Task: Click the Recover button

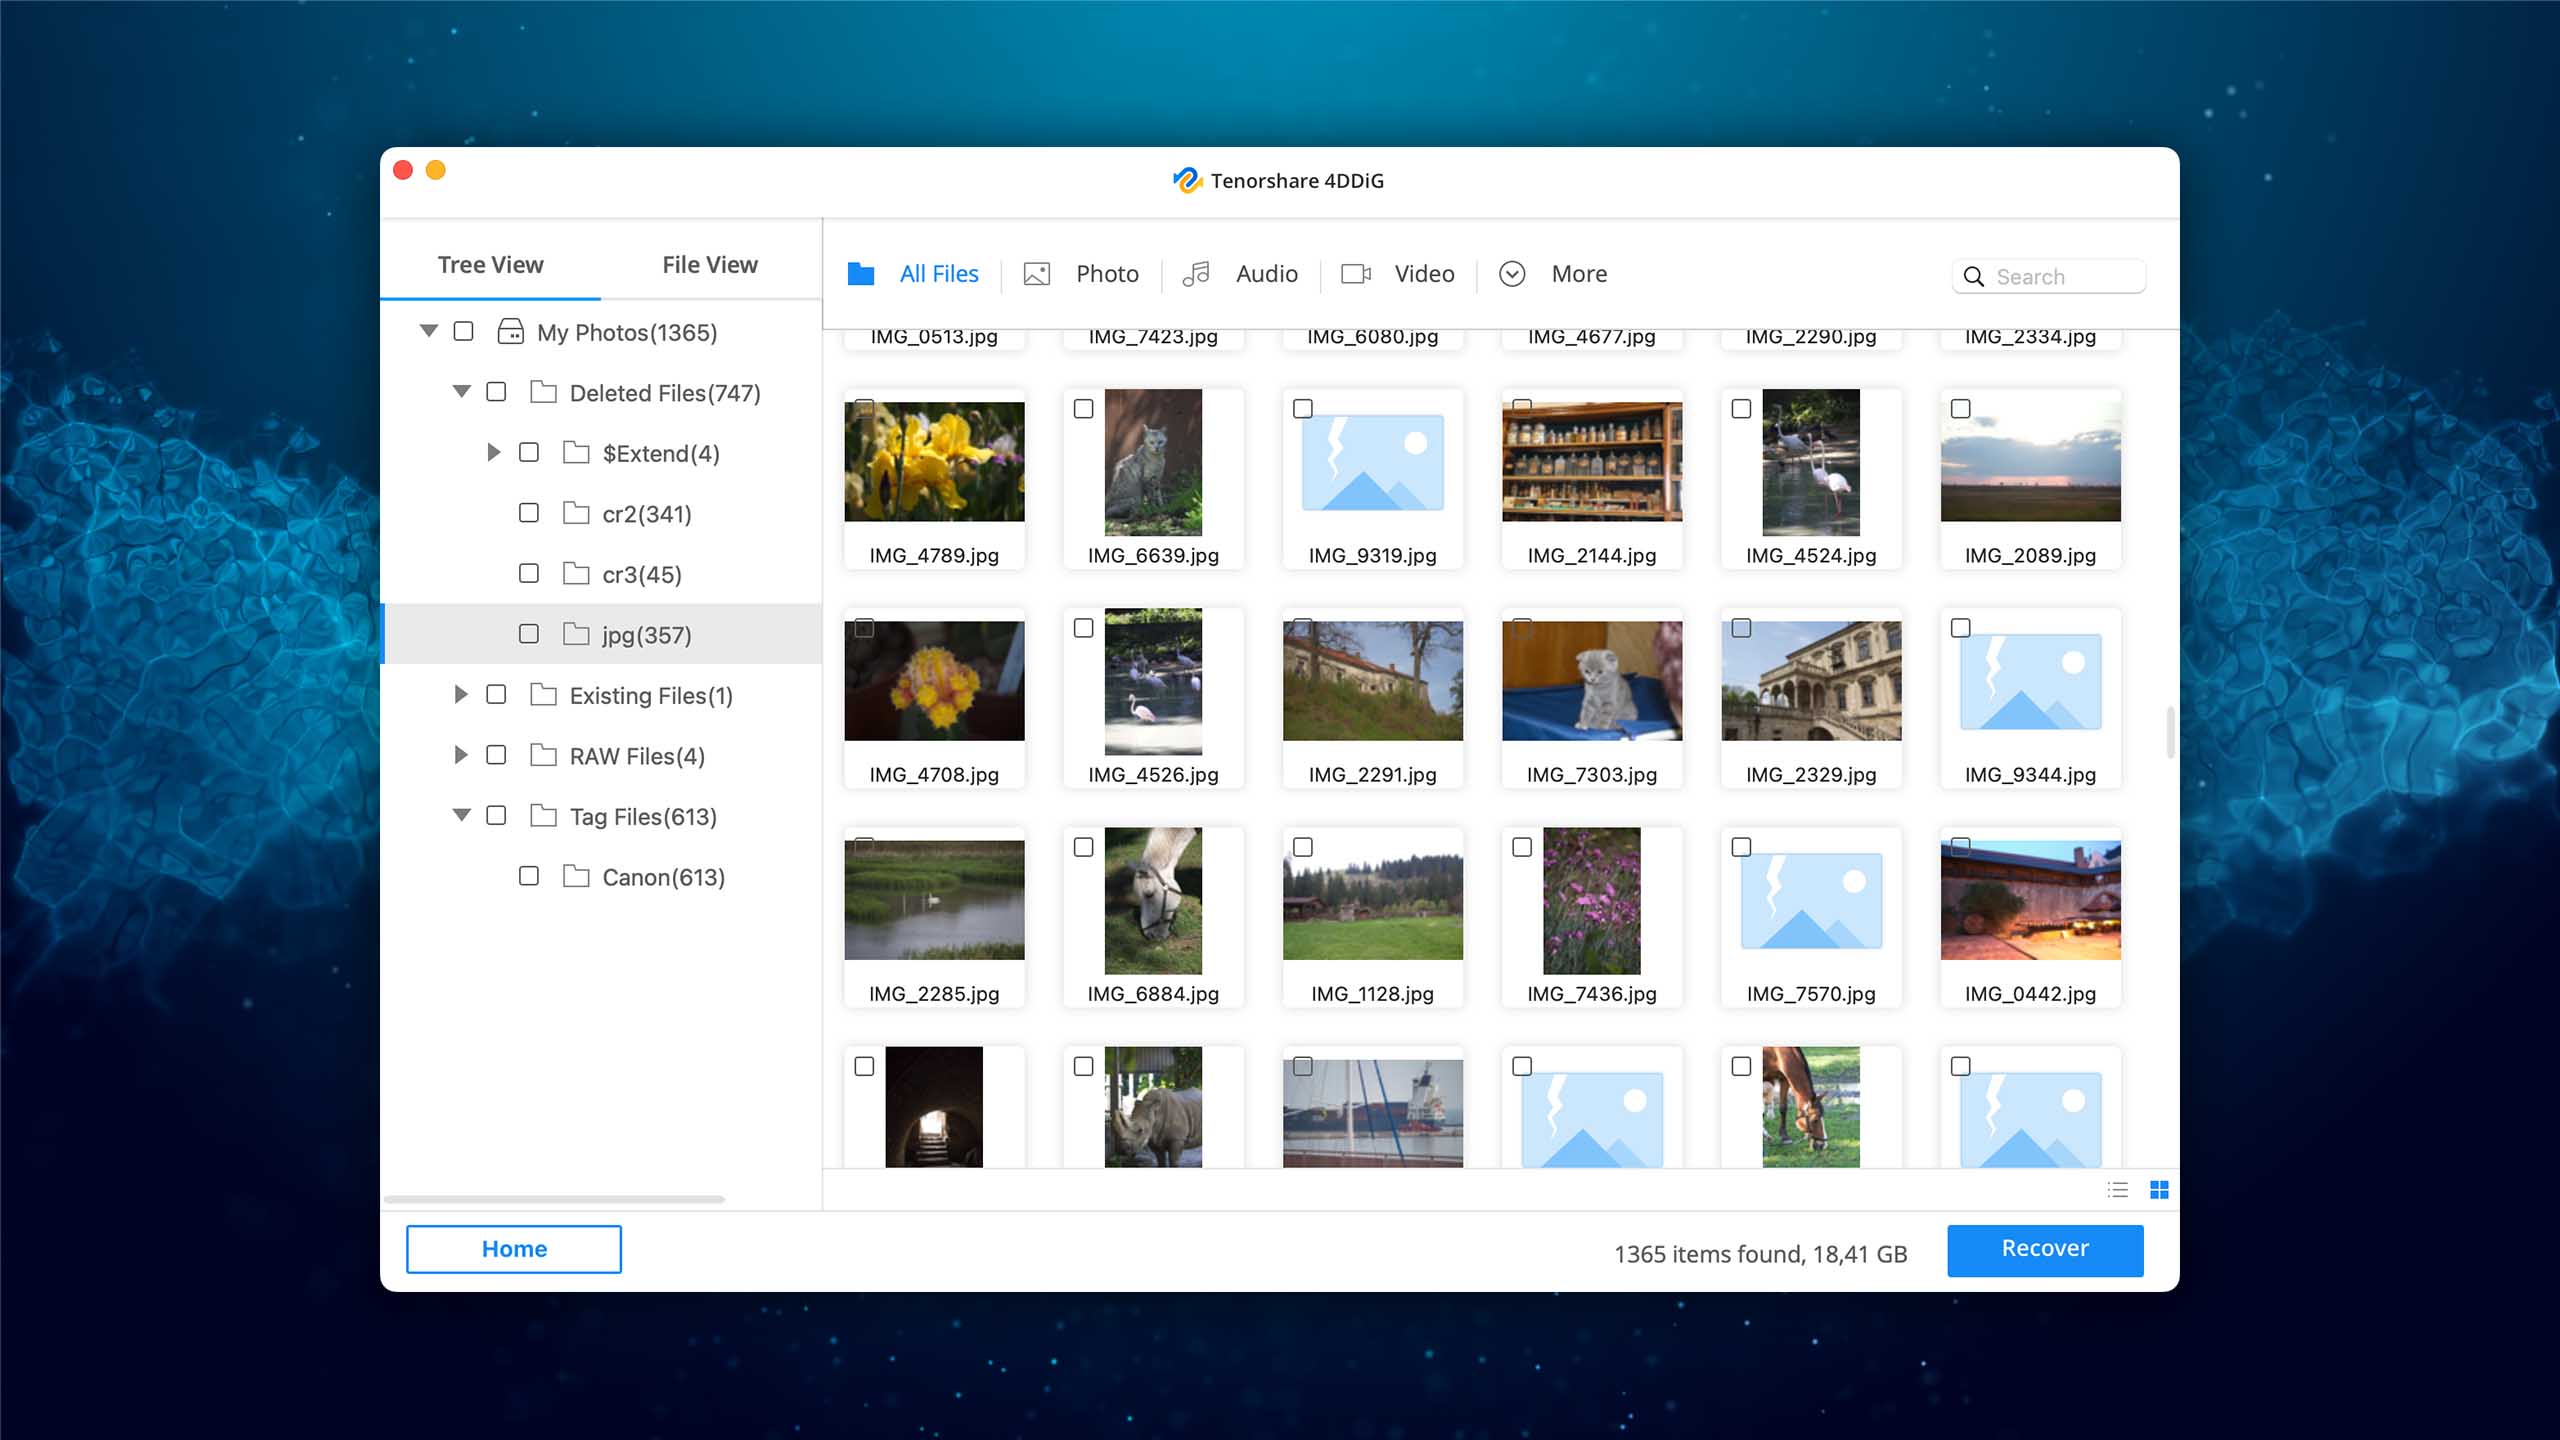Action: pyautogui.click(x=2045, y=1250)
